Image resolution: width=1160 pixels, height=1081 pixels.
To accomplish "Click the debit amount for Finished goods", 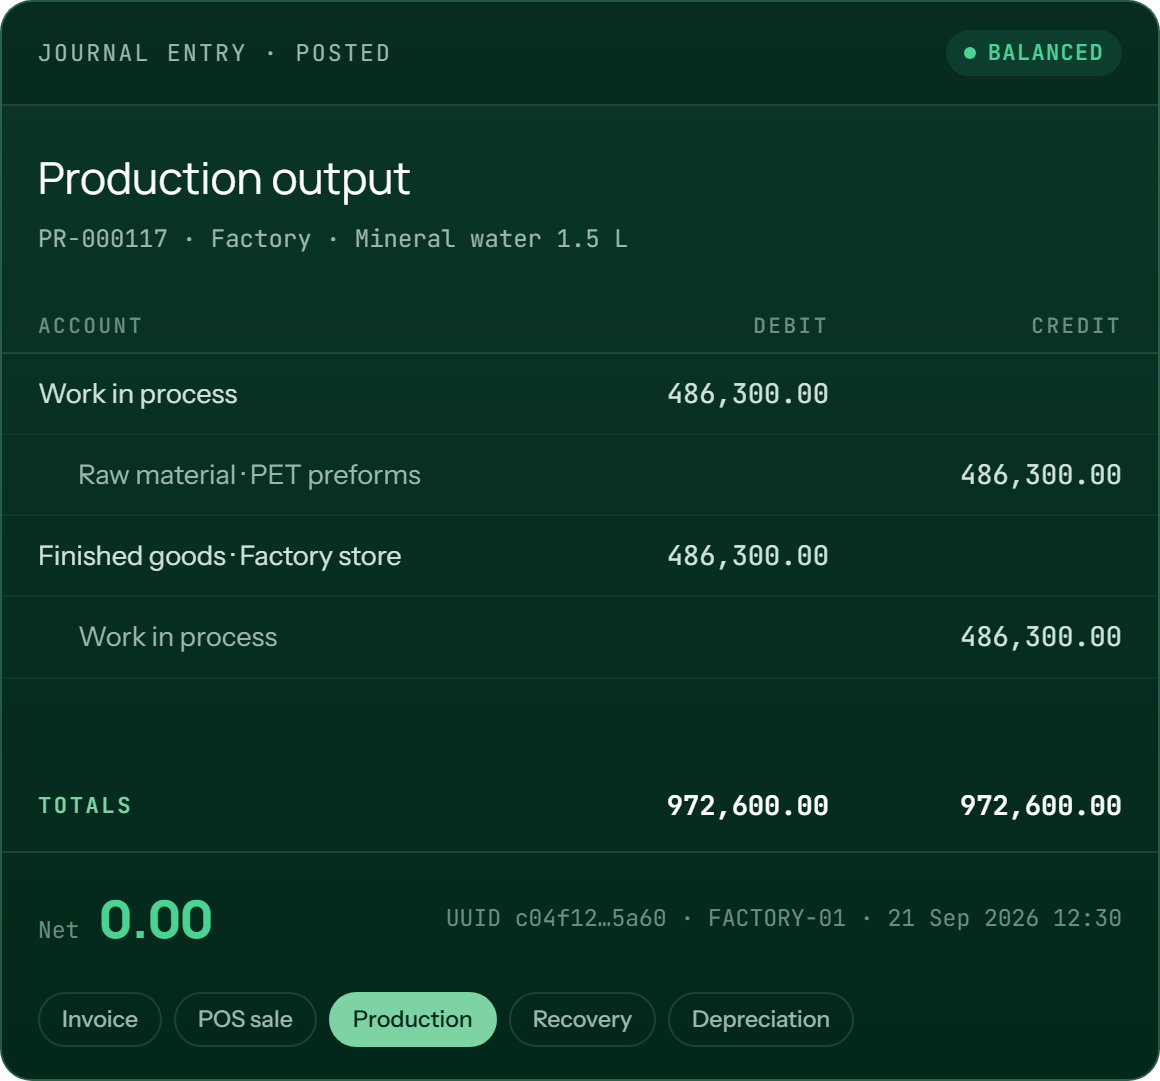I will (x=748, y=556).
